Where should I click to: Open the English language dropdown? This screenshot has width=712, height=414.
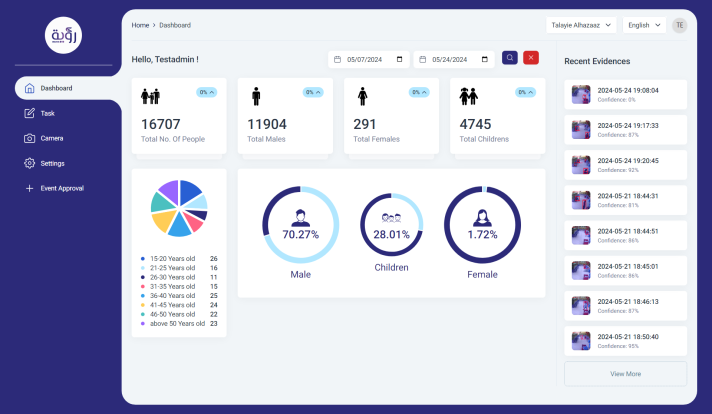coord(644,25)
